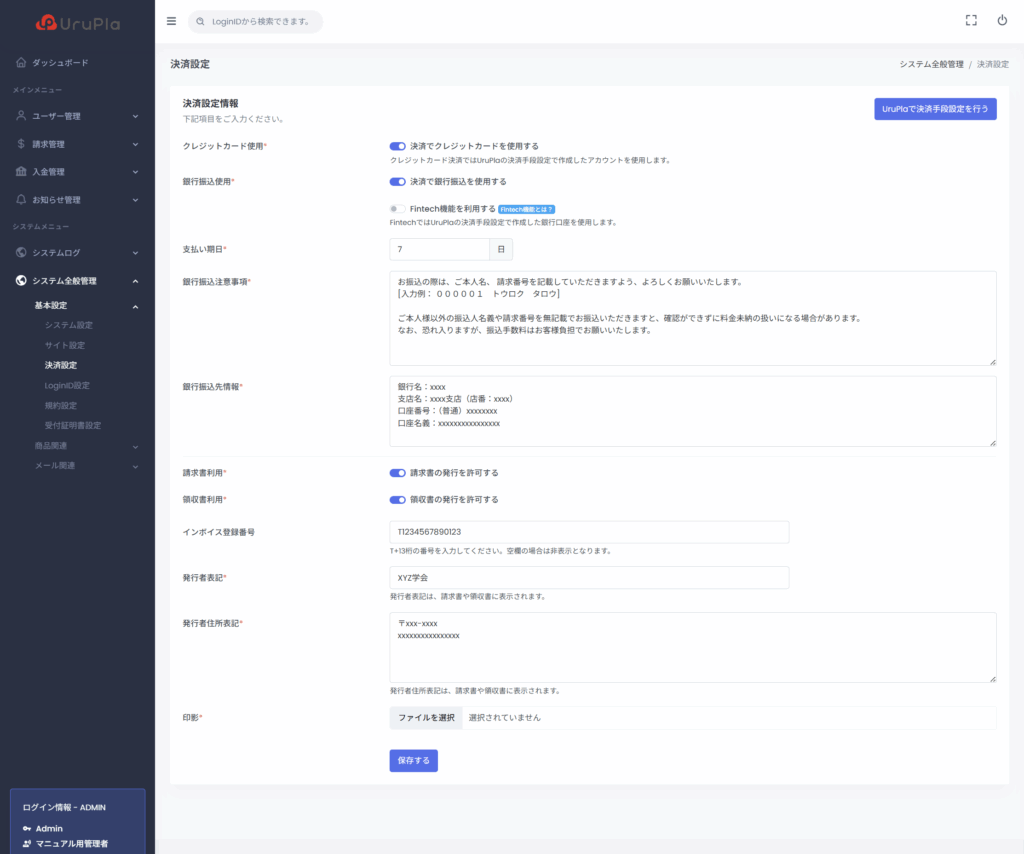Enable the Fintech function toggle
The image size is (1024, 854).
397,209
